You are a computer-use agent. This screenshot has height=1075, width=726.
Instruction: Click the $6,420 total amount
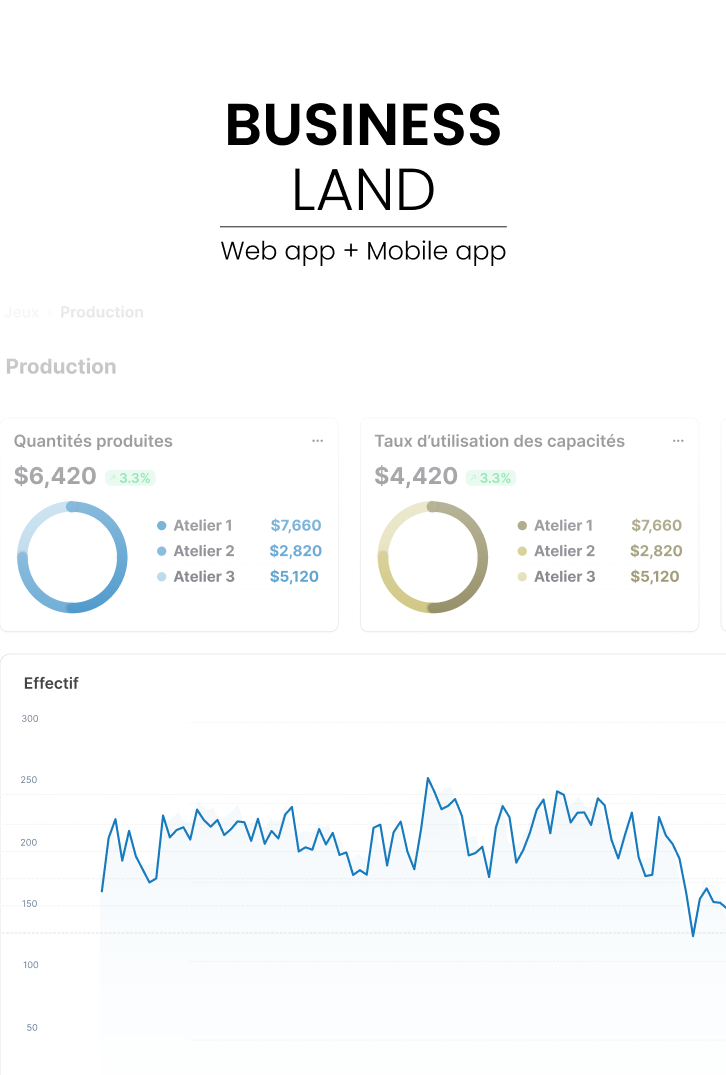(x=55, y=477)
